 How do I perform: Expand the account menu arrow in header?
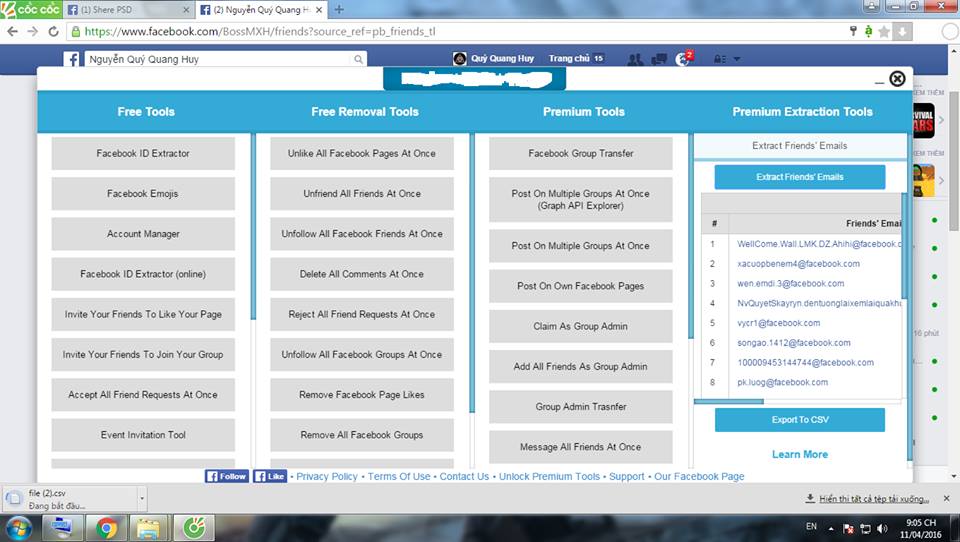pos(737,59)
